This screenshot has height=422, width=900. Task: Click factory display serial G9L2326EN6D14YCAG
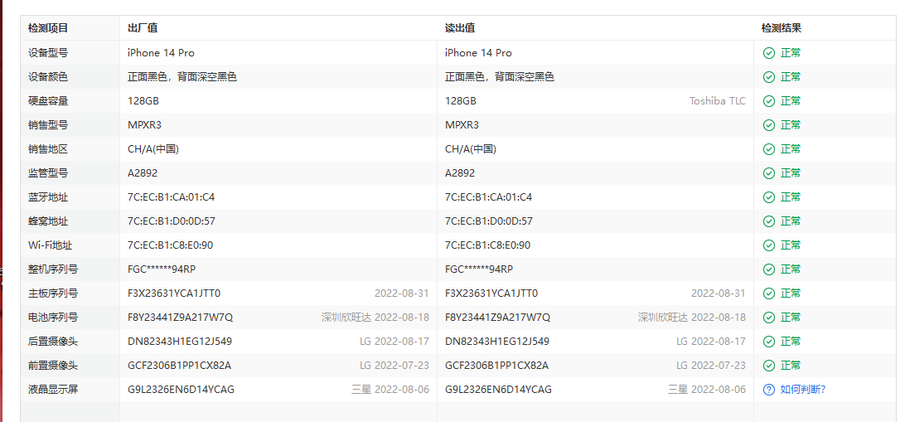pos(181,390)
